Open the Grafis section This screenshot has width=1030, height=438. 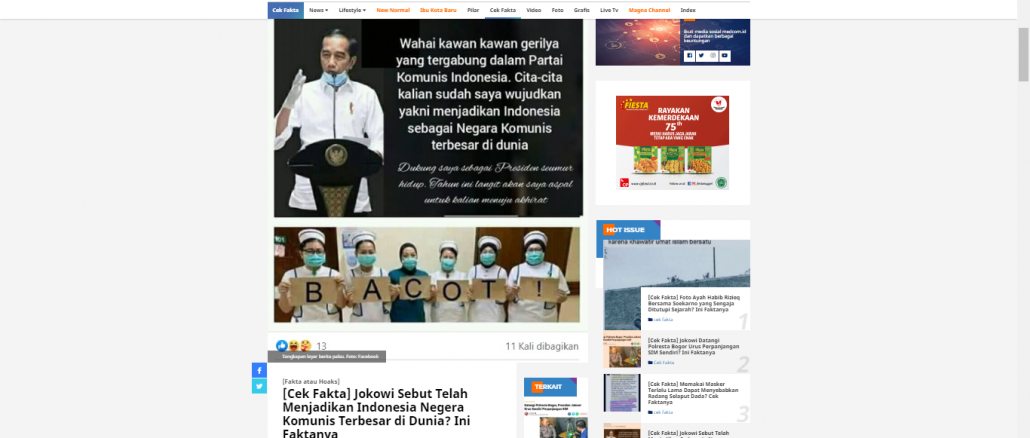click(x=581, y=10)
